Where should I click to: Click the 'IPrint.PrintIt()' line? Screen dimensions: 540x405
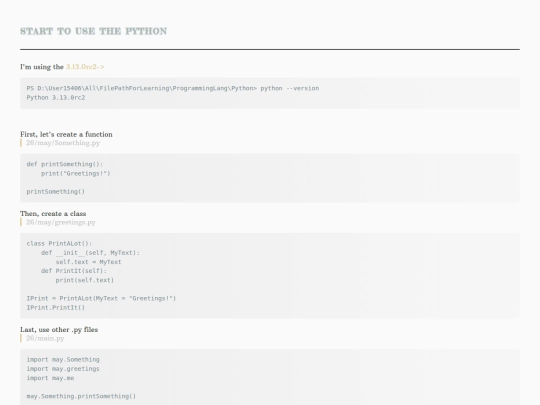pyautogui.click(x=56, y=308)
